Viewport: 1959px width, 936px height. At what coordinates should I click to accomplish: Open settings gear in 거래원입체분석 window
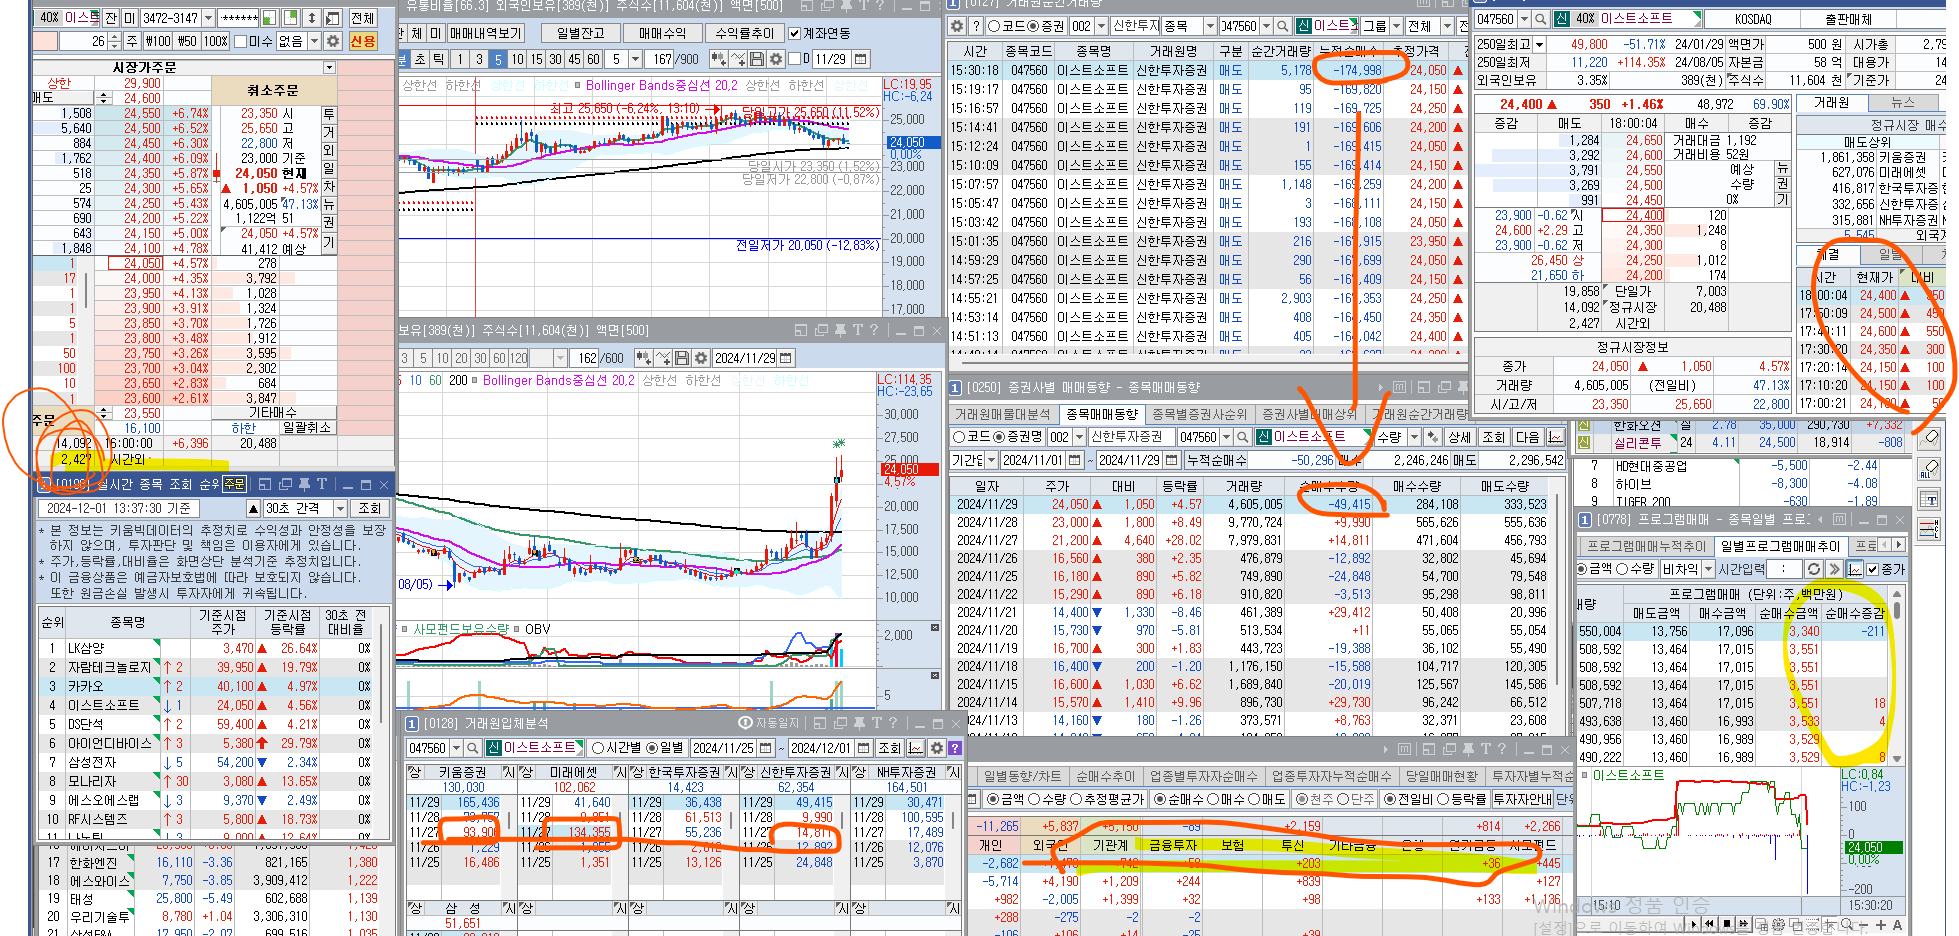[937, 748]
